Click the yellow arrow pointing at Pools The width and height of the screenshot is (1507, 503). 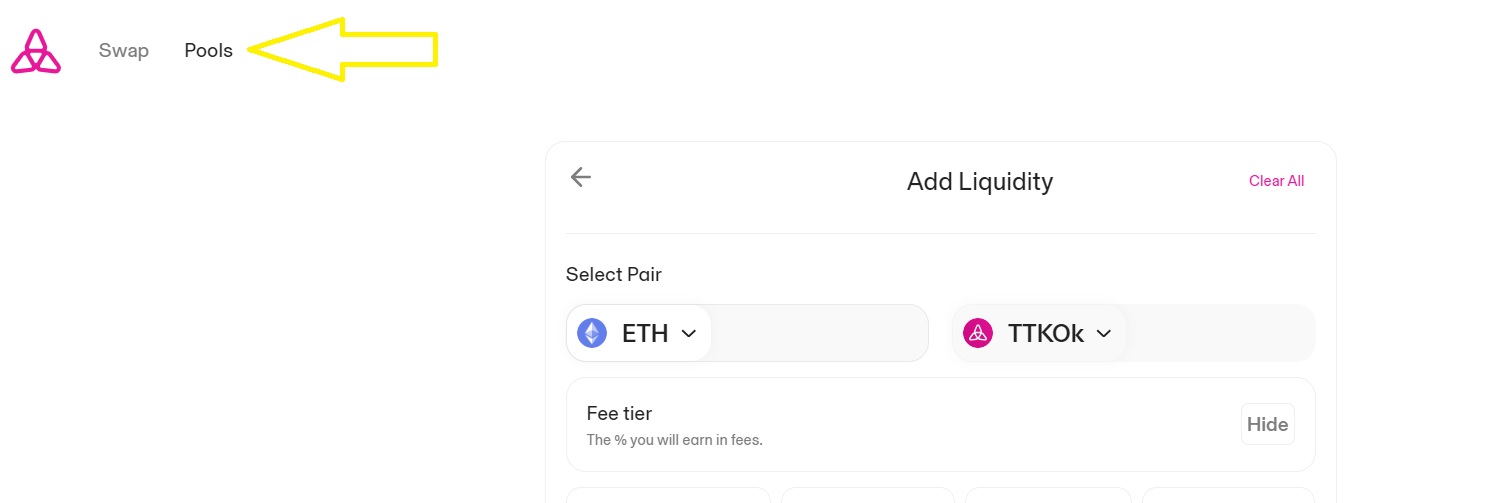point(343,50)
